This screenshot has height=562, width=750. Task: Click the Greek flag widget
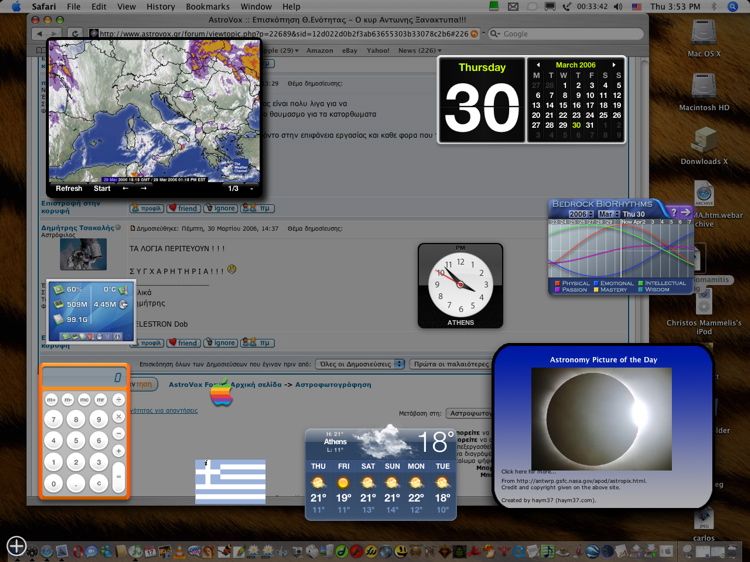tap(230, 482)
